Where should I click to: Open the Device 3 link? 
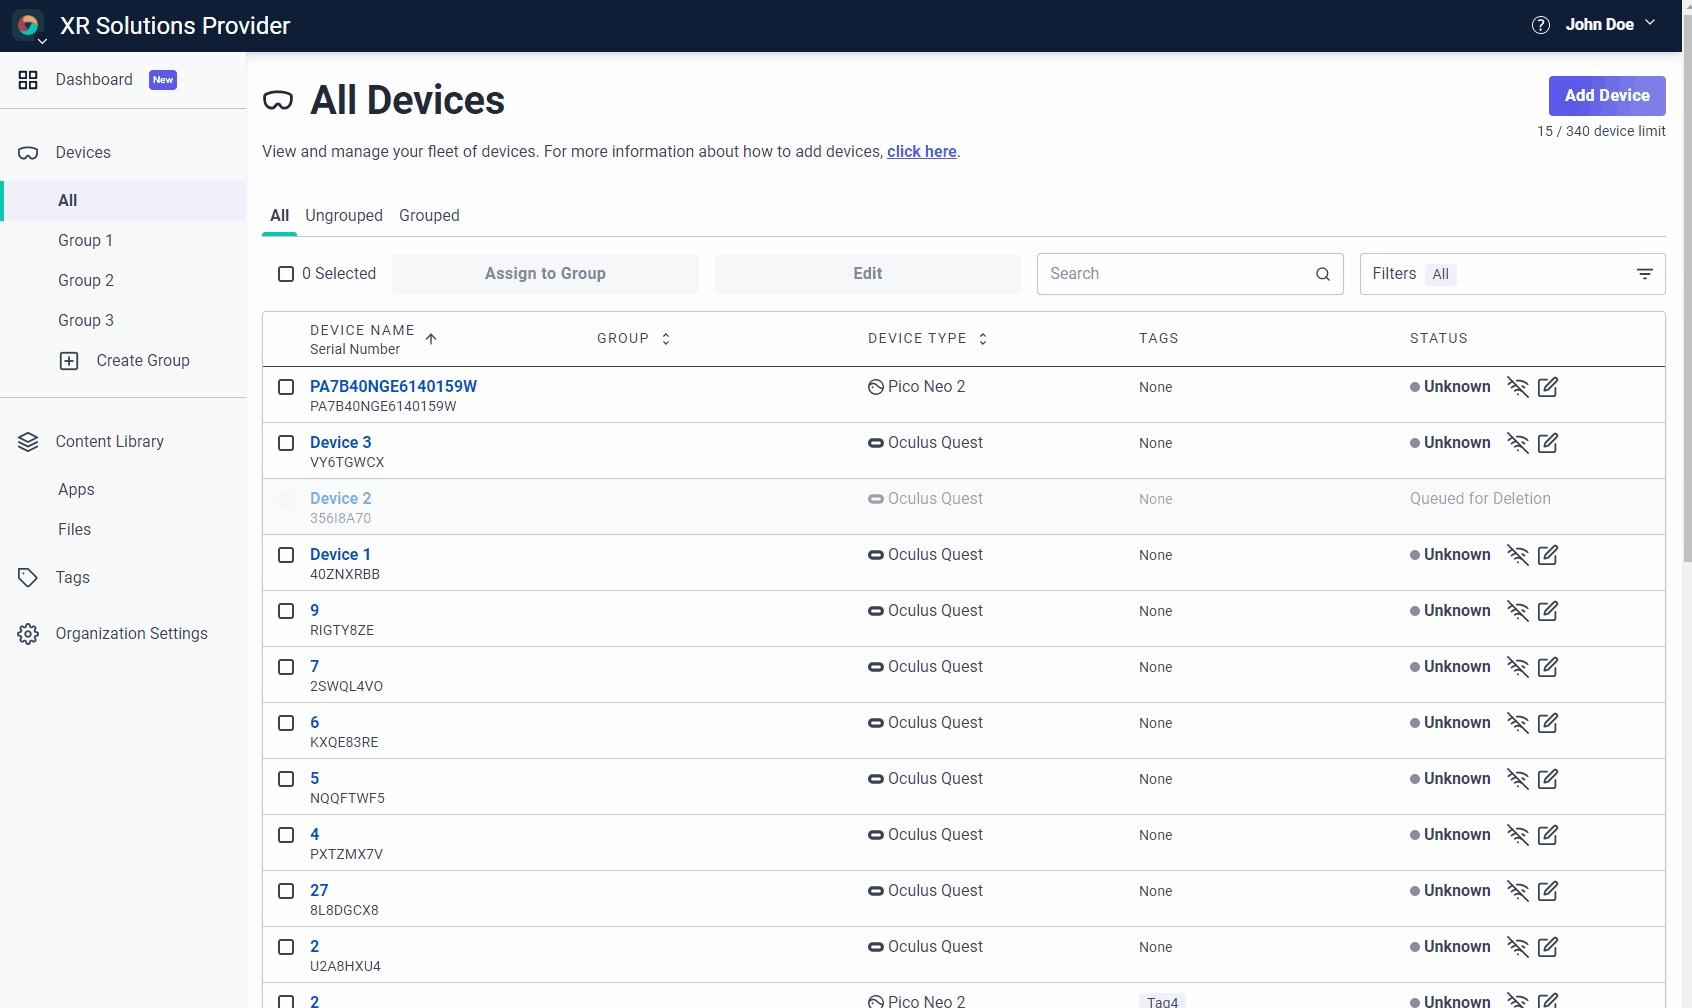pyautogui.click(x=340, y=443)
